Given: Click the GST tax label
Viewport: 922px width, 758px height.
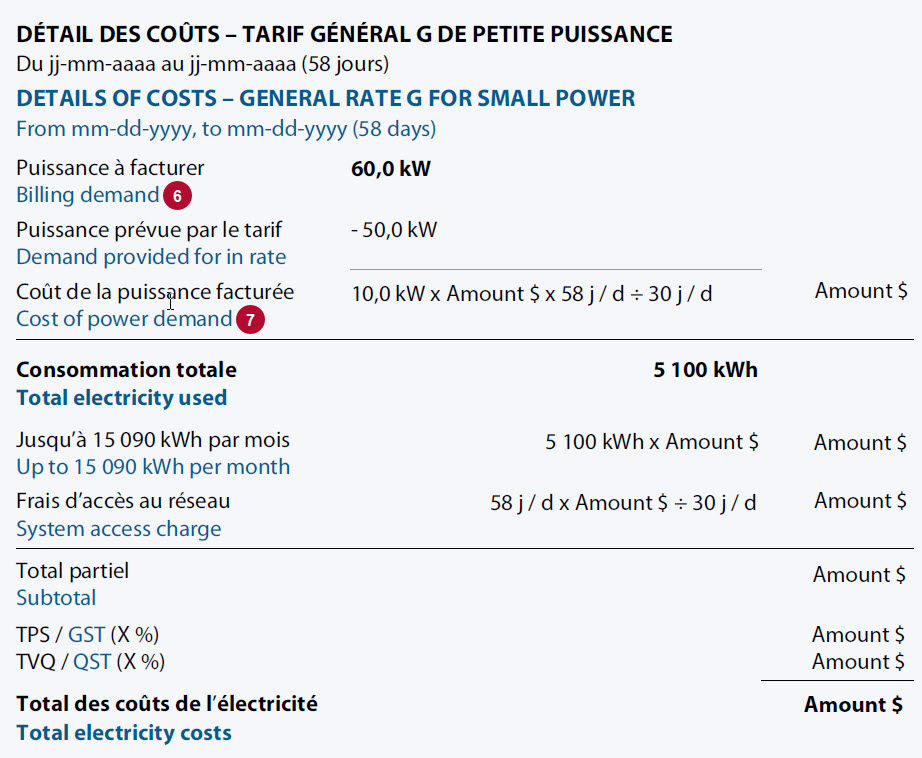Looking at the screenshot, I should (x=86, y=635).
